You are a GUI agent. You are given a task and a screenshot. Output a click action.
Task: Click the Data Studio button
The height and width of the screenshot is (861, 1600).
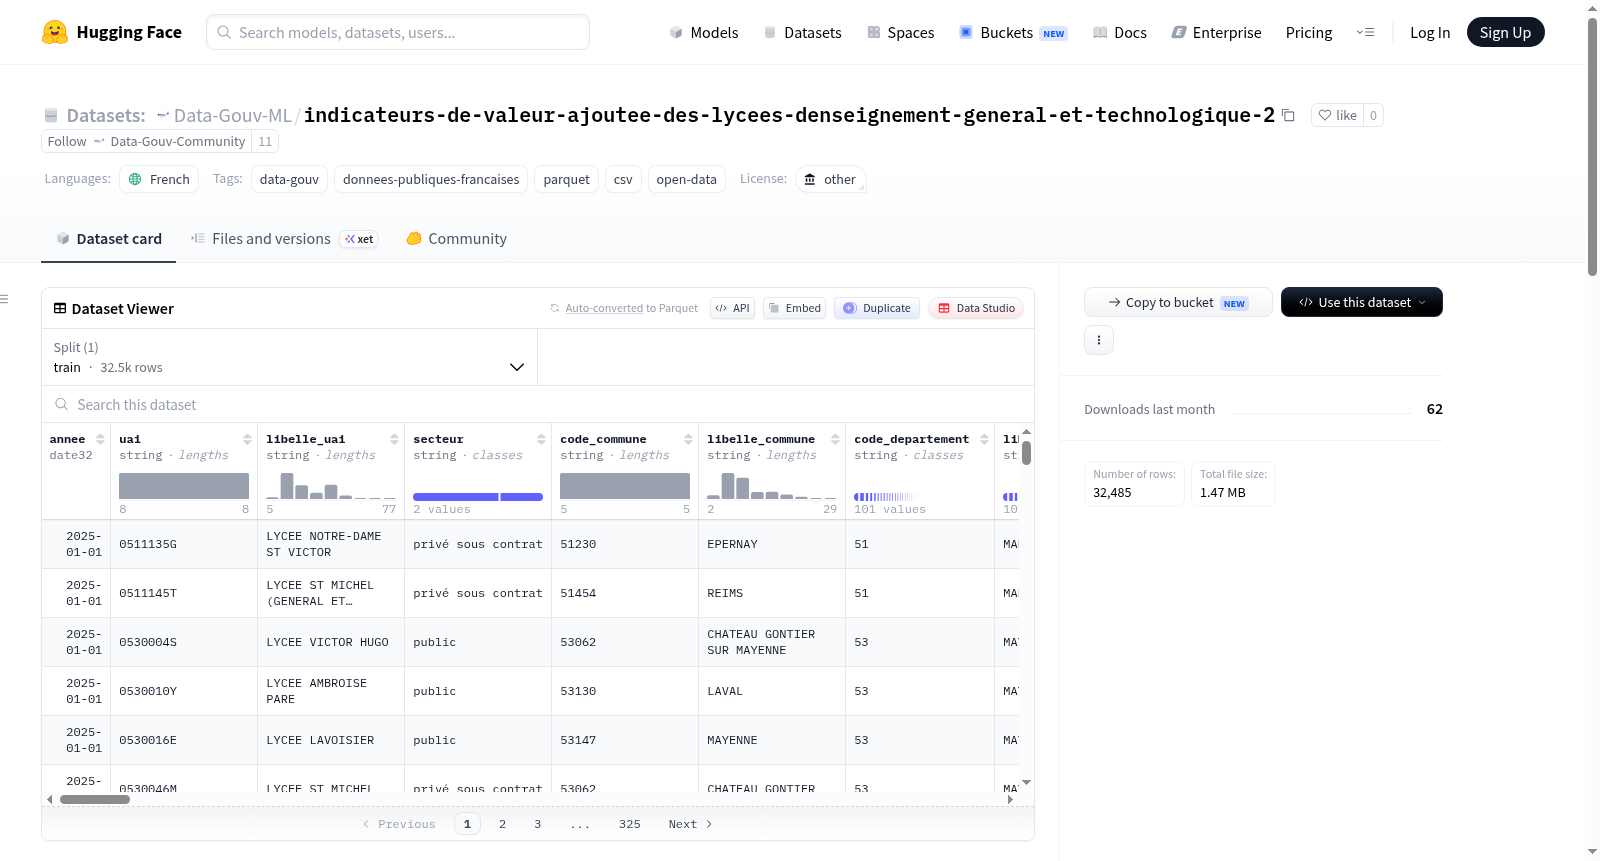pyautogui.click(x=976, y=308)
